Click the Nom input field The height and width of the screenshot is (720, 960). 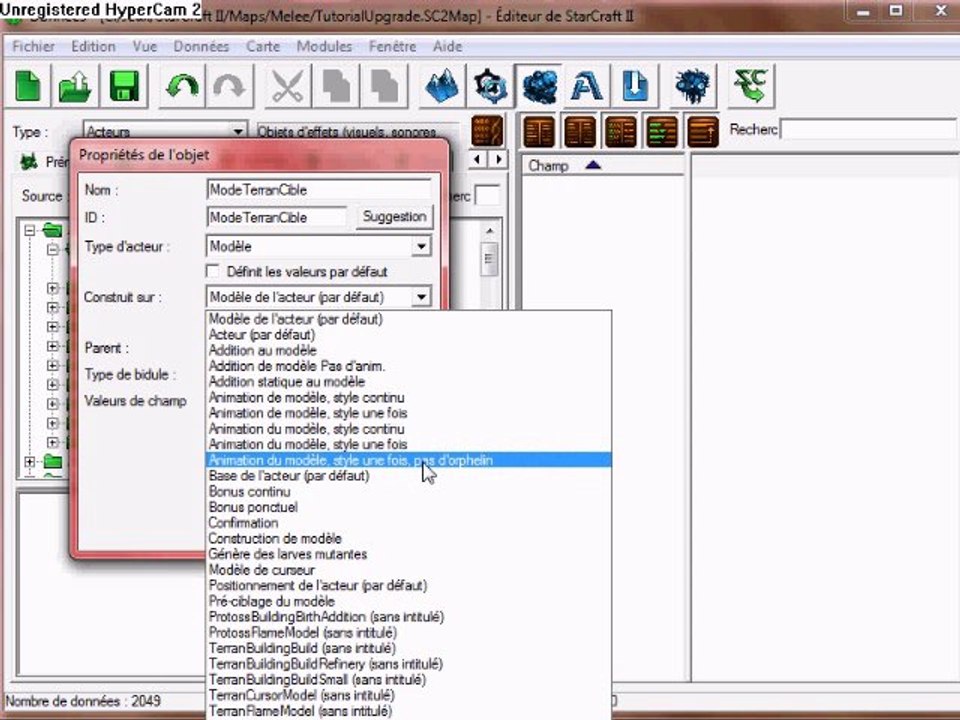tap(319, 190)
